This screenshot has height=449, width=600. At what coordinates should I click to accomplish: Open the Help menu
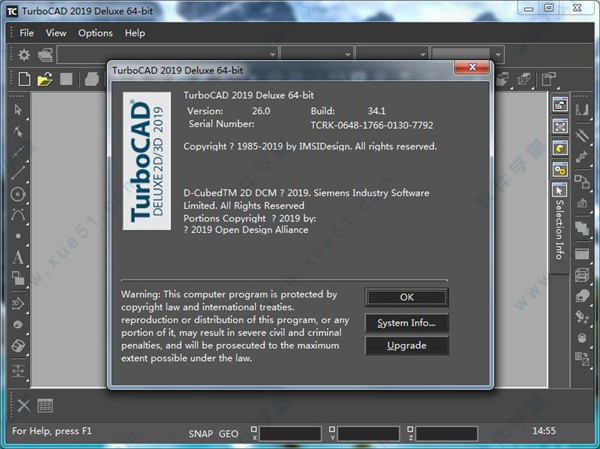point(135,33)
